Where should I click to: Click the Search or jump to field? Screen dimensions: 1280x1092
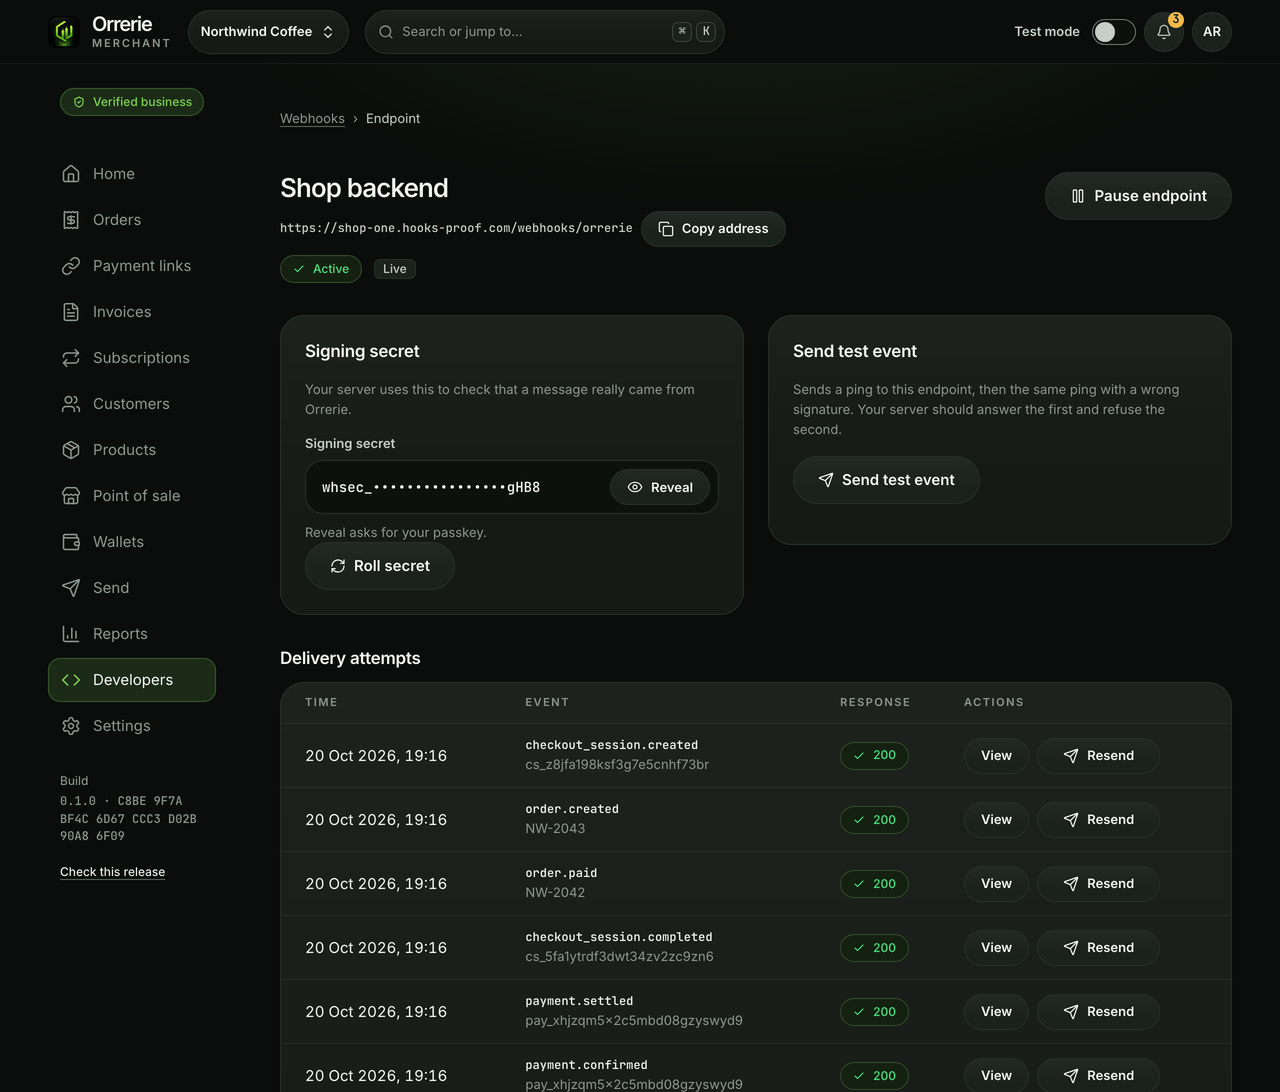(545, 32)
